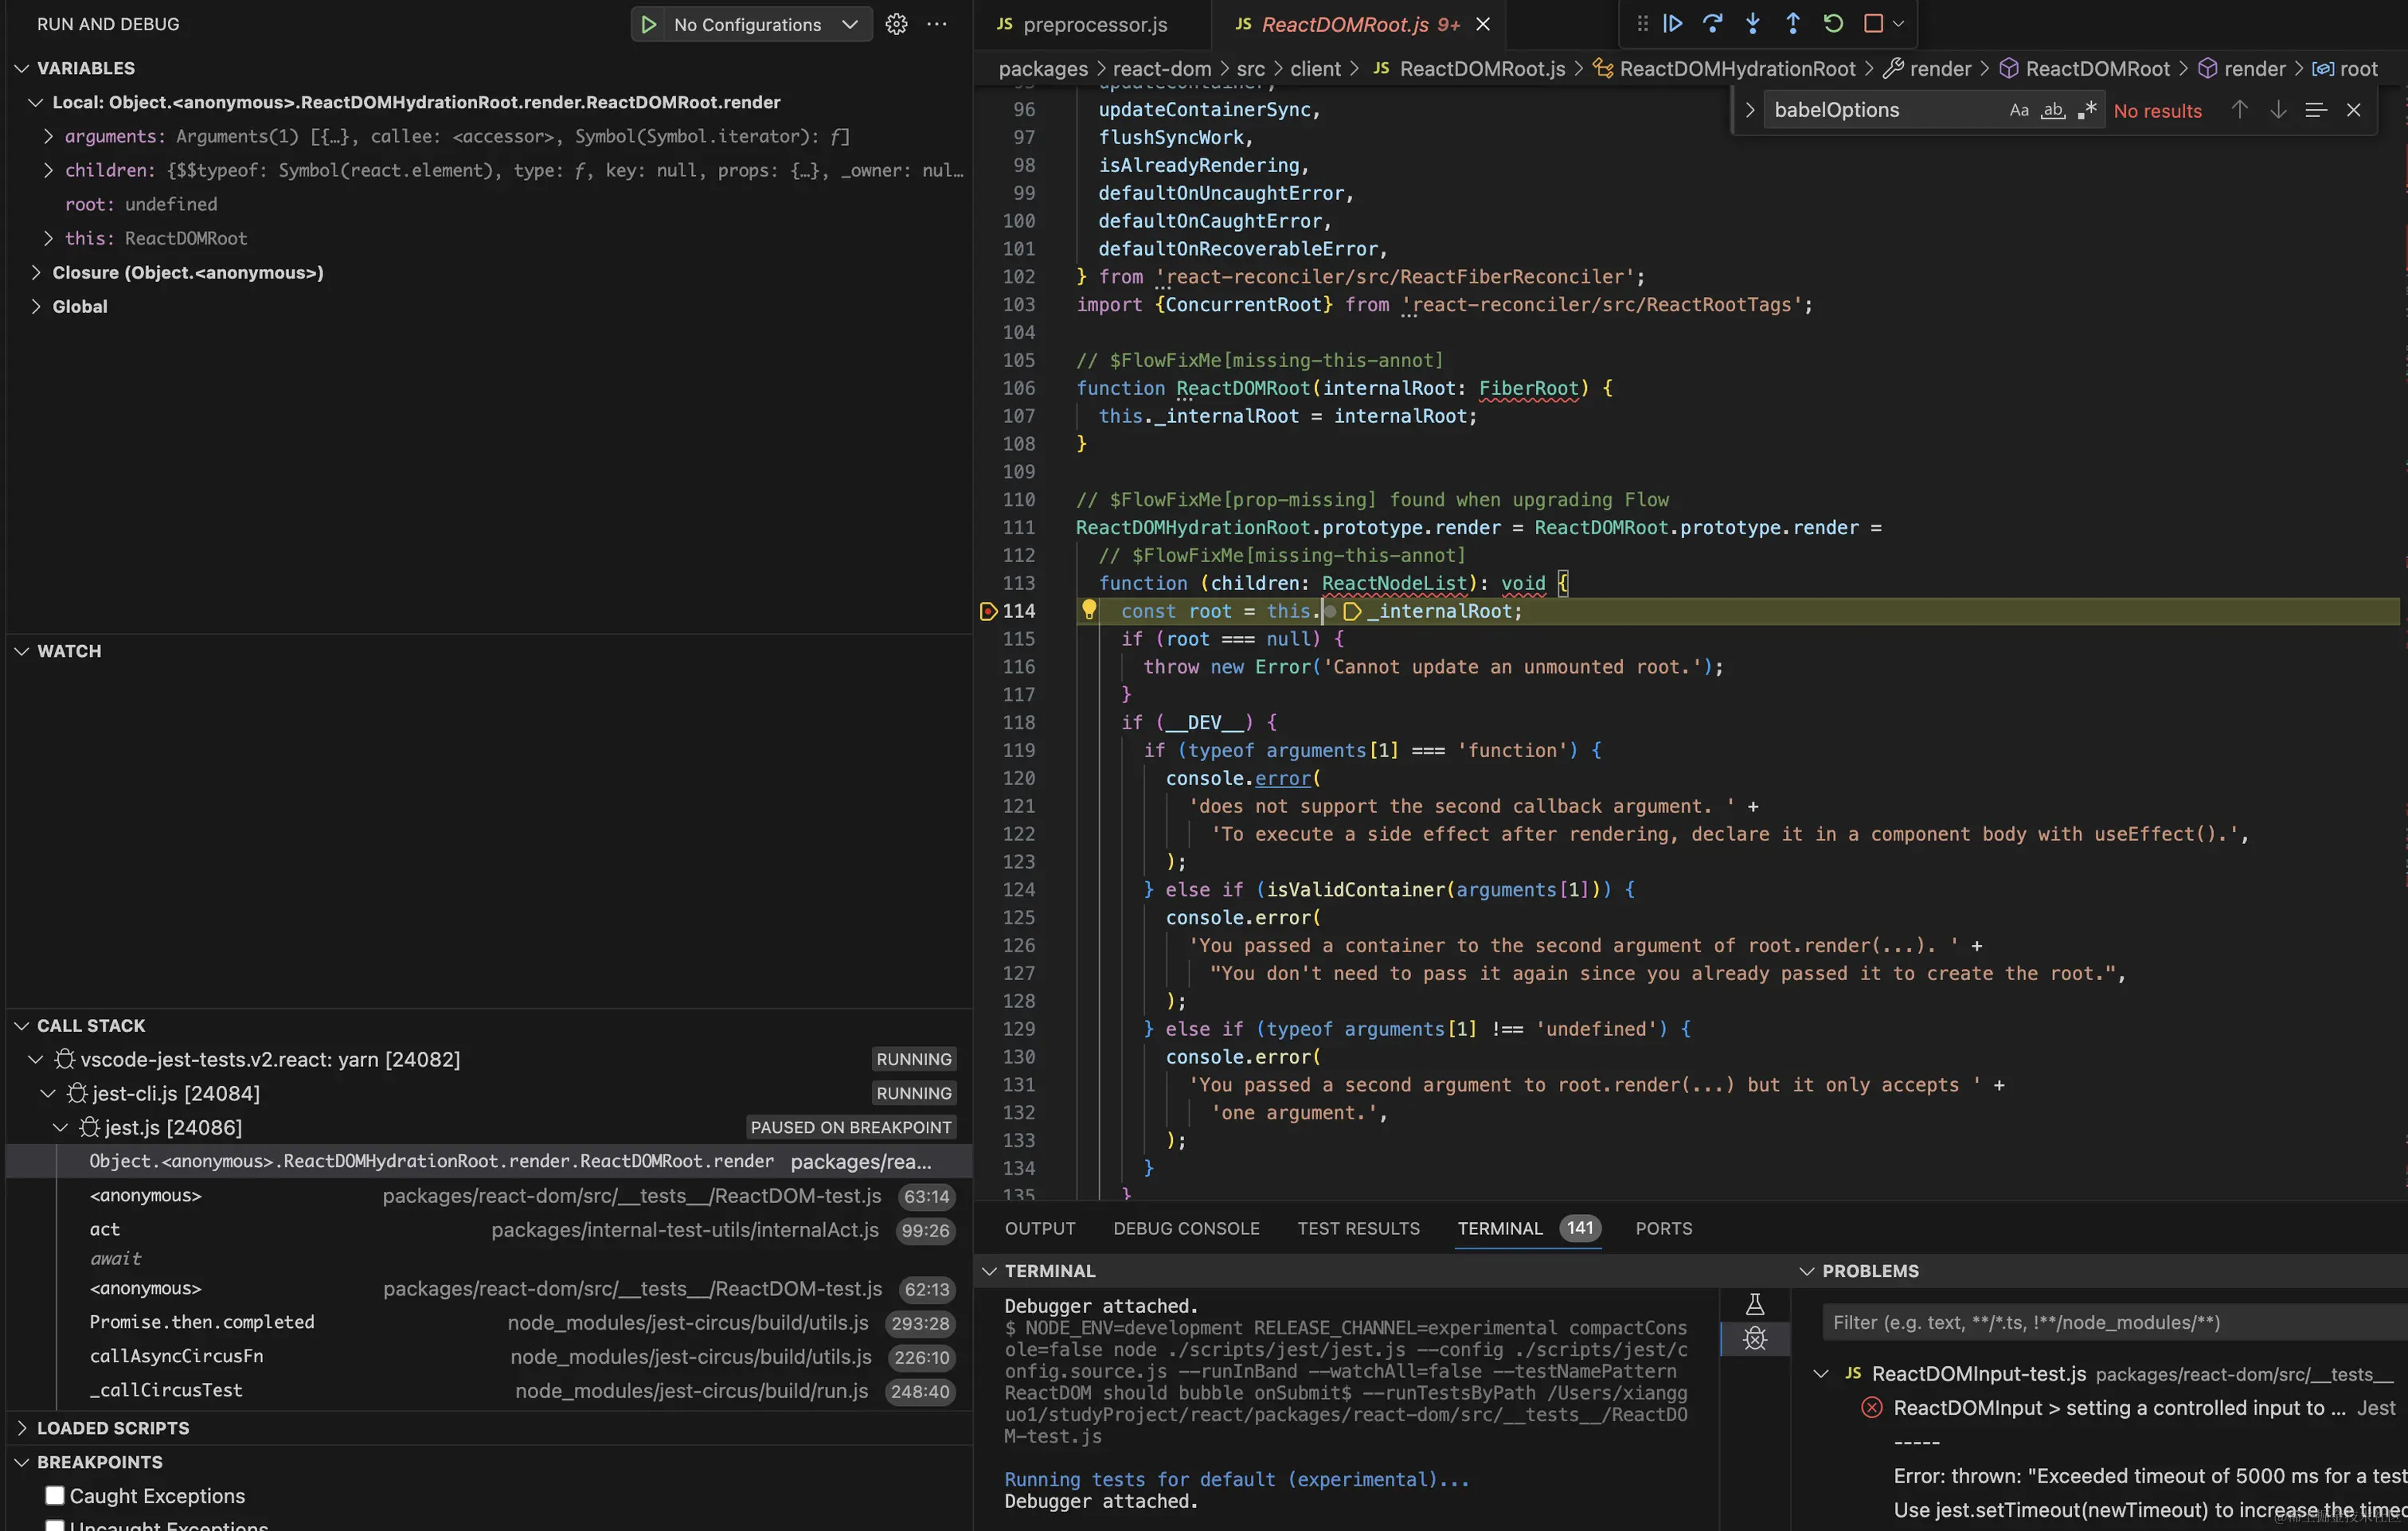Open the preprocessor.js editor tab

click(1094, 24)
